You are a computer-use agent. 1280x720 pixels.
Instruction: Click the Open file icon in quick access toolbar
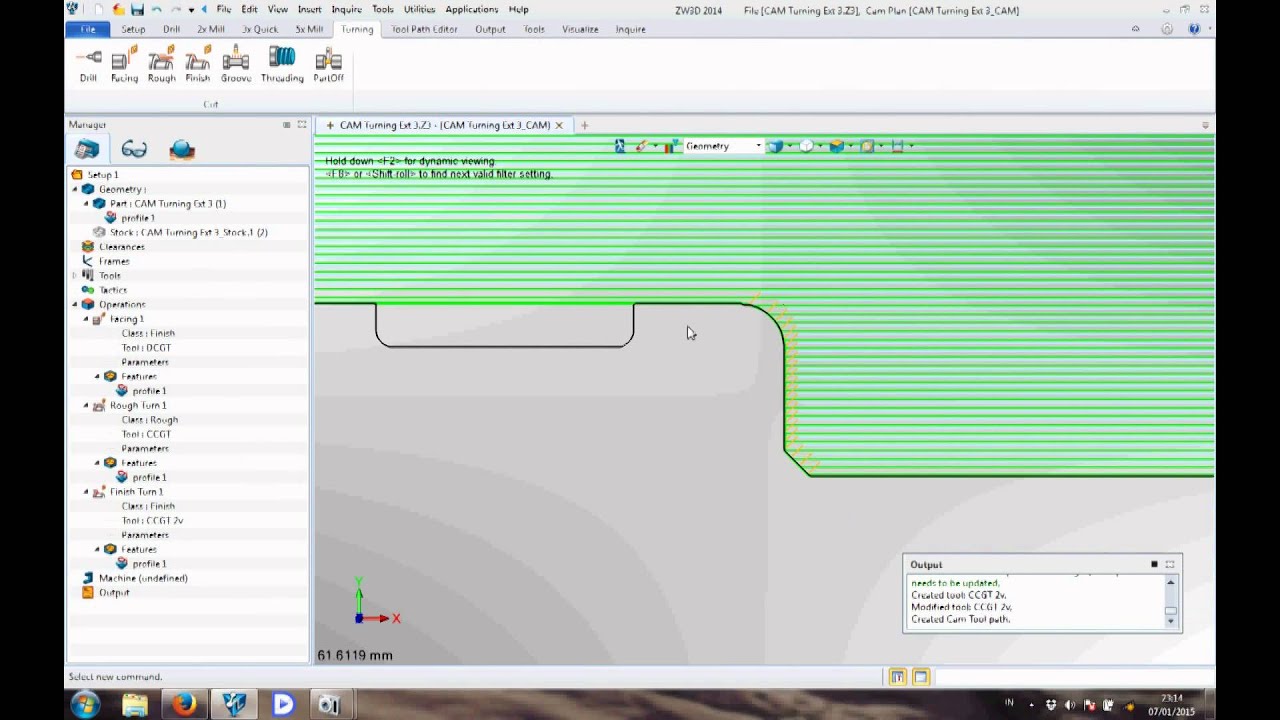tap(119, 10)
